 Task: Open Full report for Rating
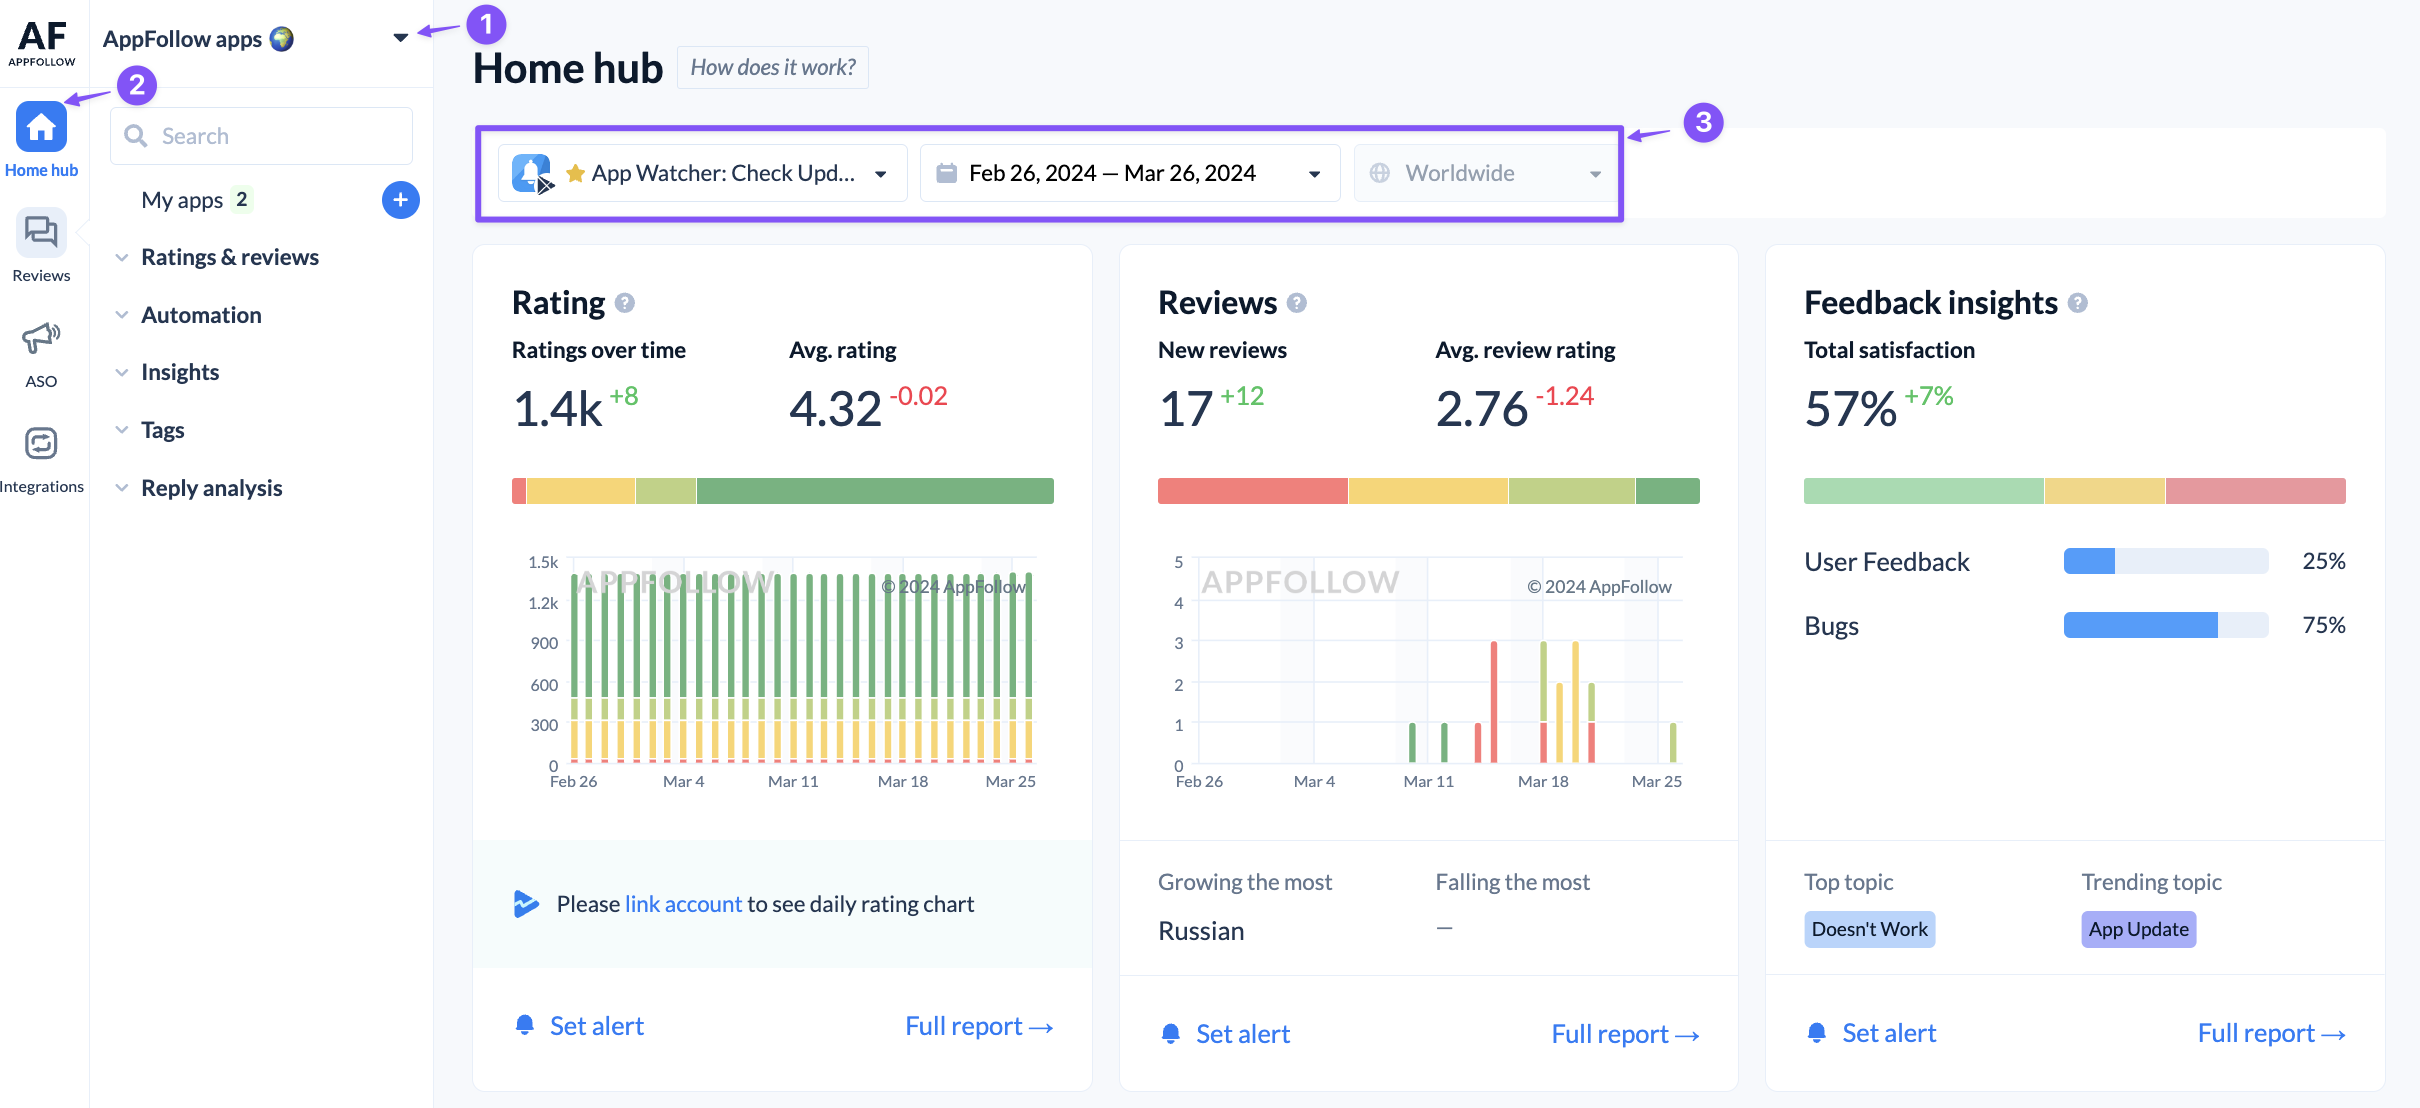[979, 1025]
